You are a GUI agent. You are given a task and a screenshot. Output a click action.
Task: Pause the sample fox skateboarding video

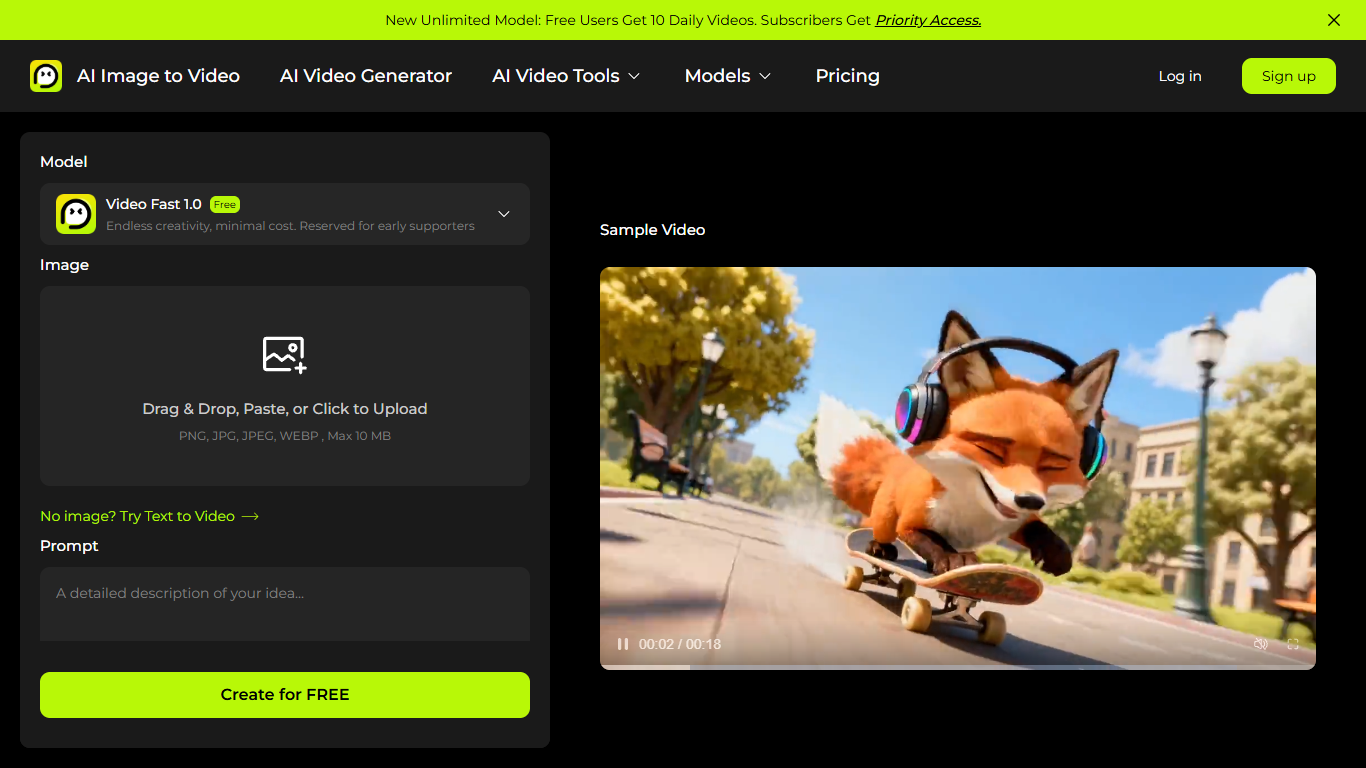point(622,644)
